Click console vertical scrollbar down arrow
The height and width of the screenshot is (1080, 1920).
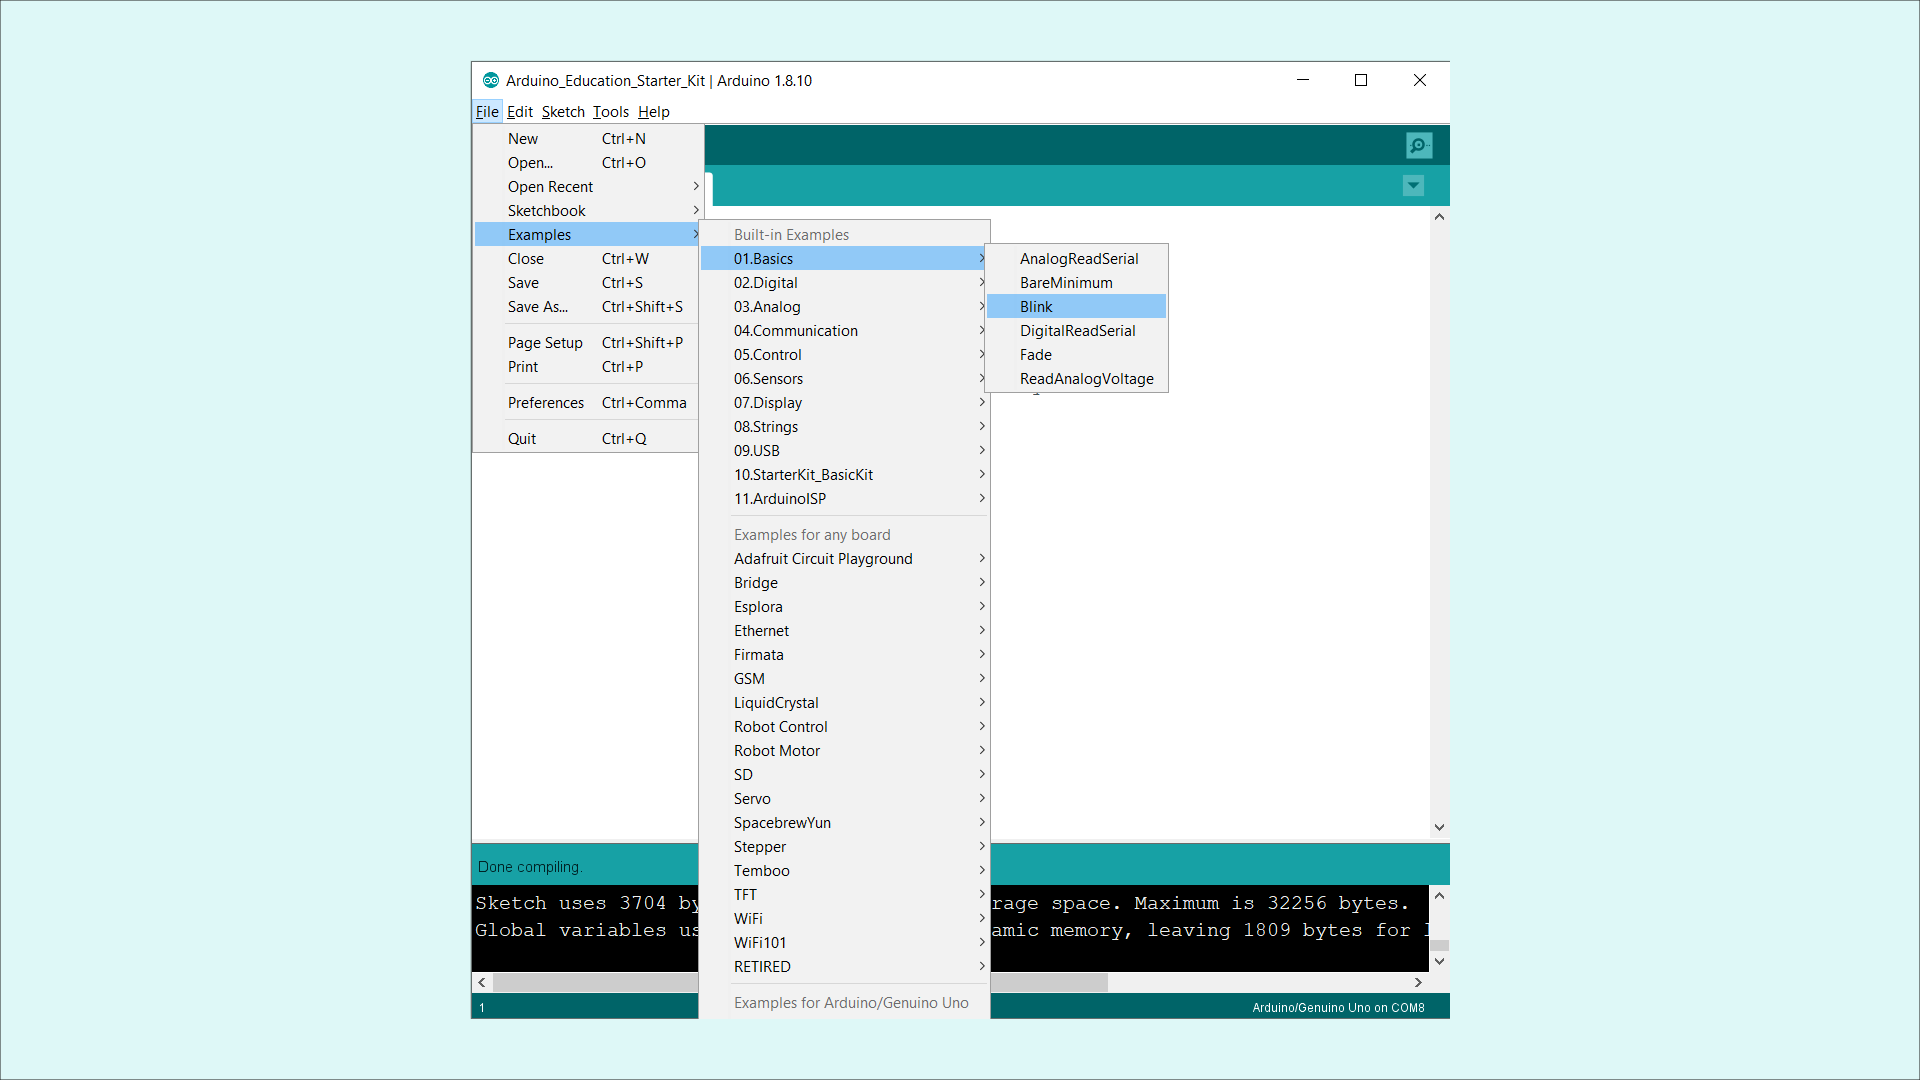click(1439, 962)
